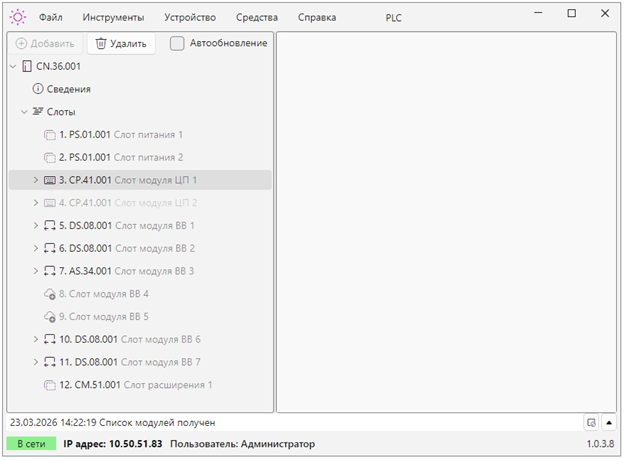Open the Инструменты menu
Screen dimensions: 624x460
113,17
